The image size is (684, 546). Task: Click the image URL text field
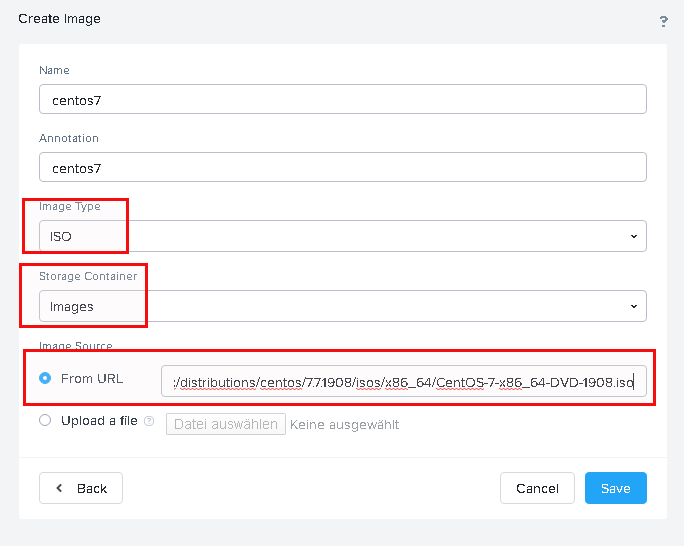404,382
